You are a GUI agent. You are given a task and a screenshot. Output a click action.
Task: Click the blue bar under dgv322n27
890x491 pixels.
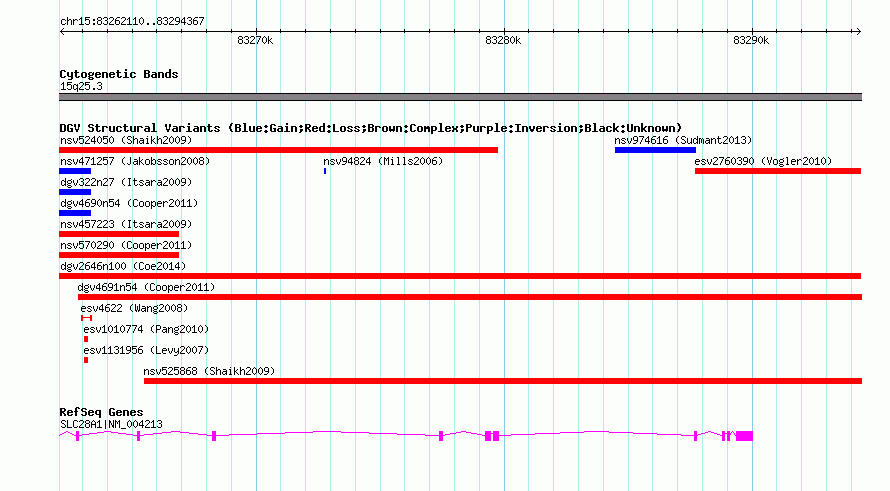click(75, 192)
